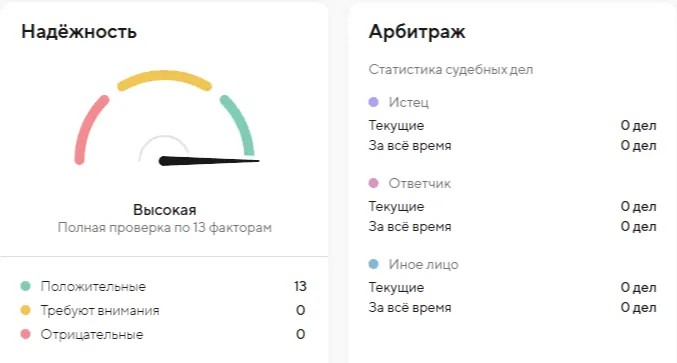677x363 pixels.
Task: Click the Надёжность card heading
Action: pos(79,32)
